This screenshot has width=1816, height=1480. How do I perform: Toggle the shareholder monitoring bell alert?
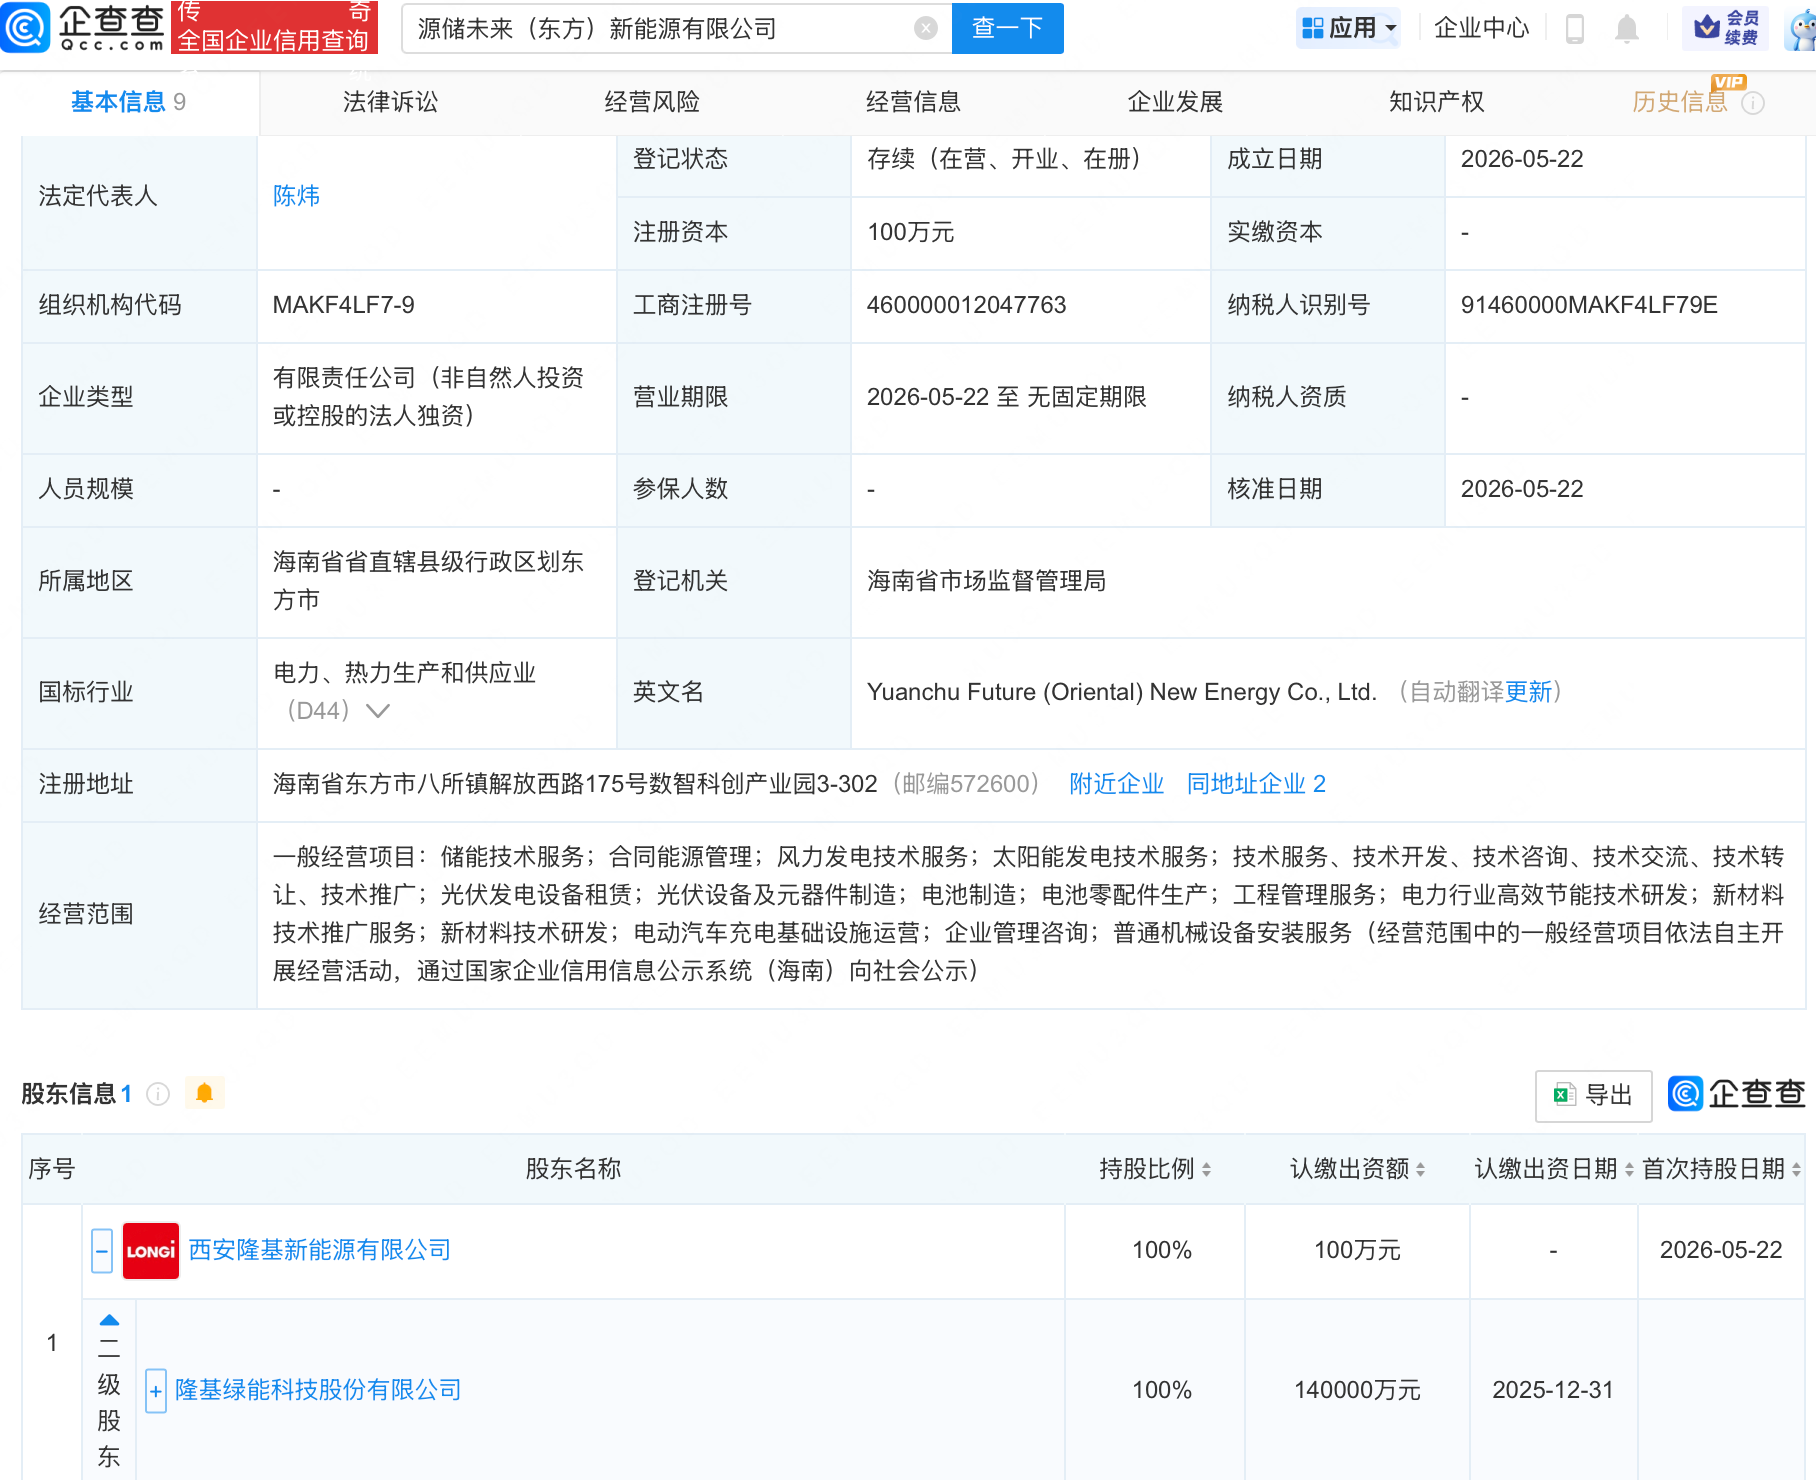(x=205, y=1093)
